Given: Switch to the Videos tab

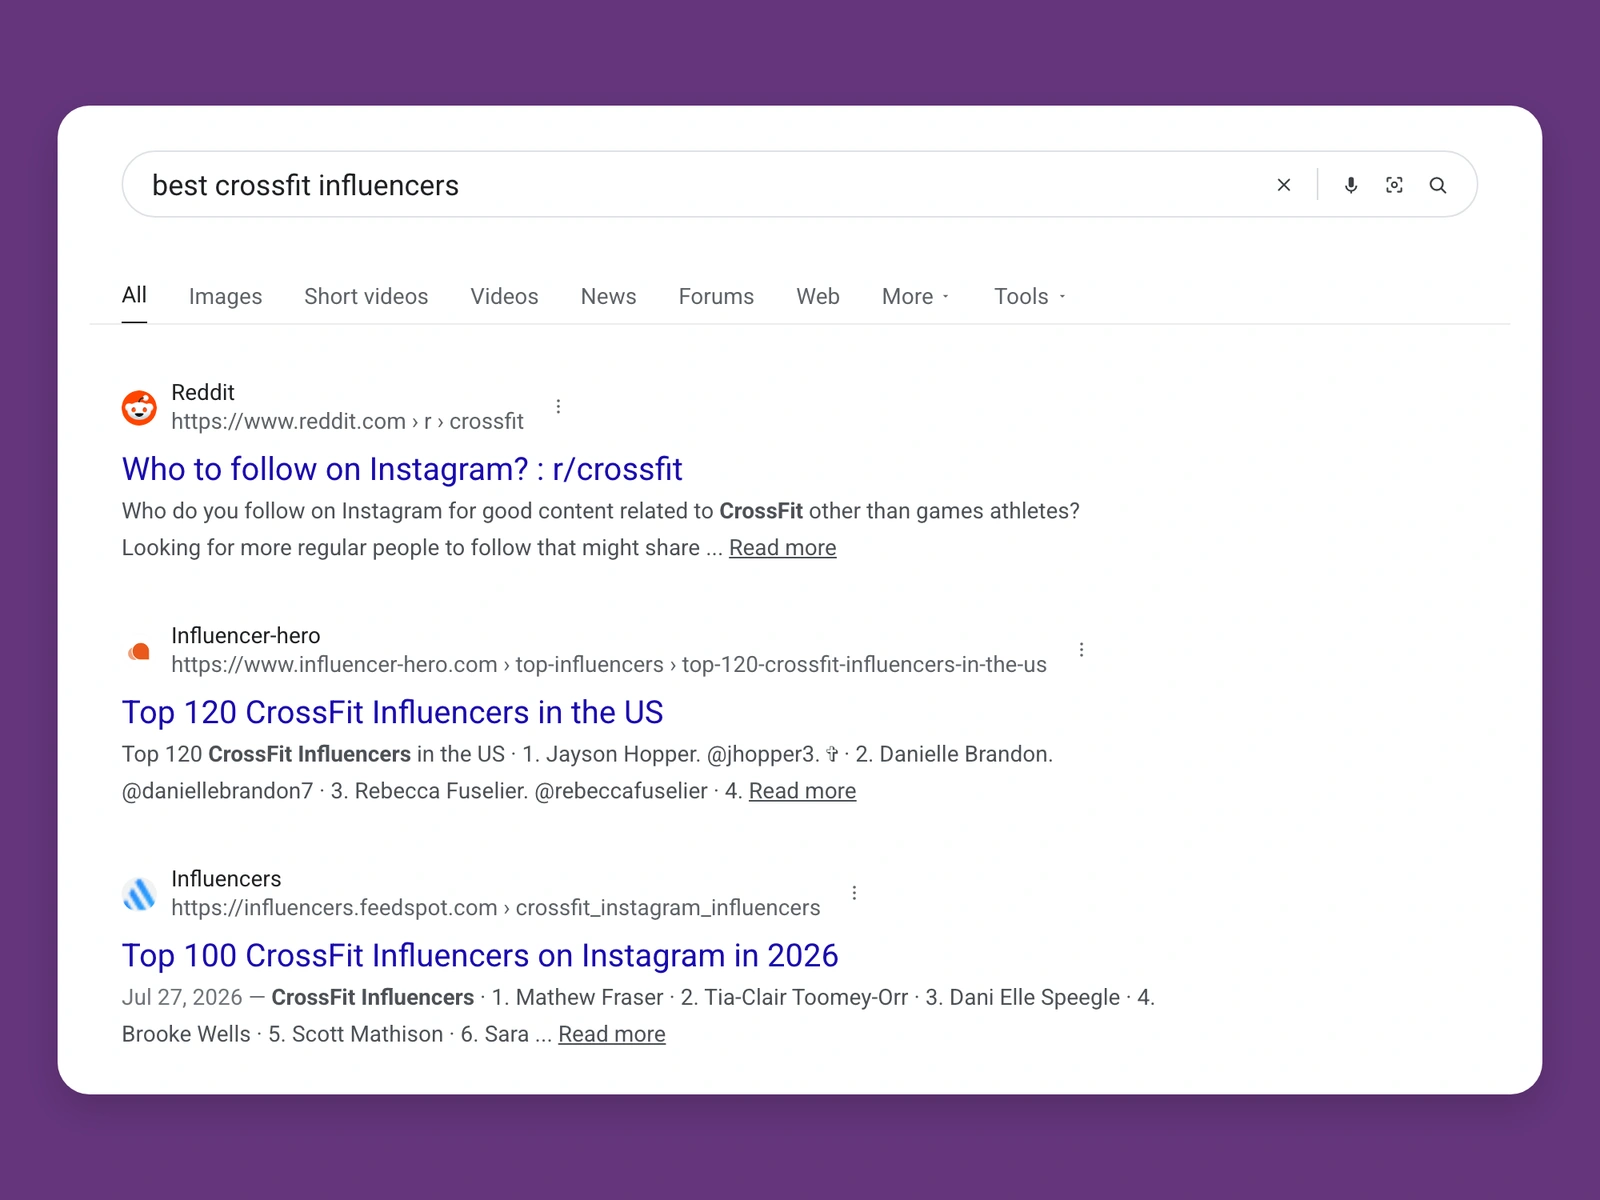Looking at the screenshot, I should pos(504,296).
